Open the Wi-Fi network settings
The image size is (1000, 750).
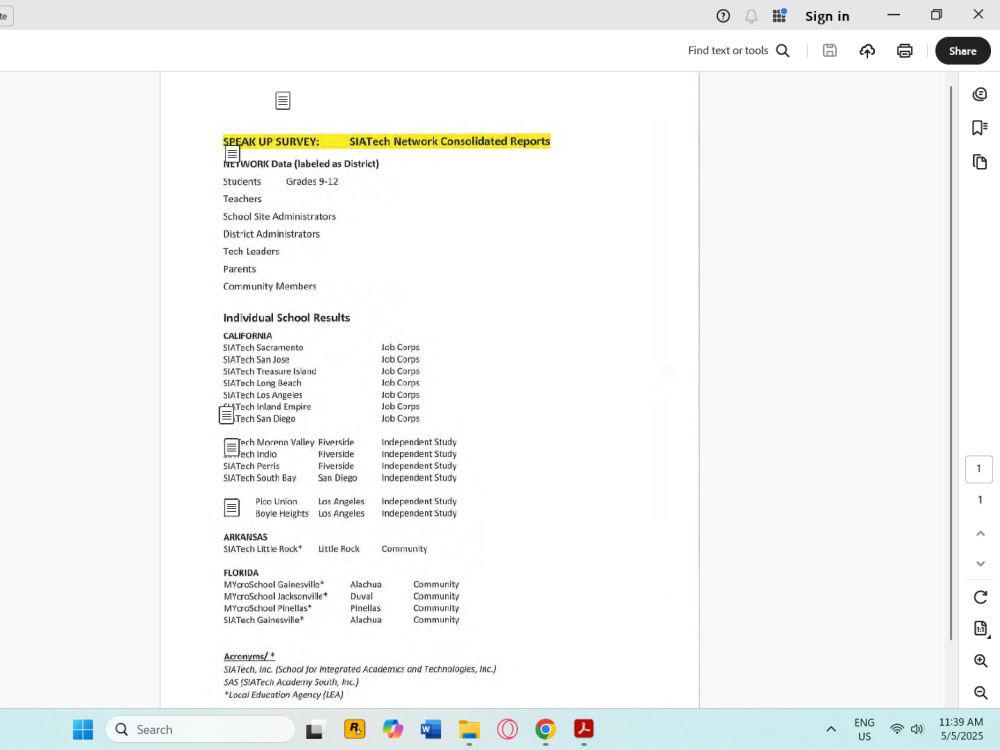click(897, 729)
